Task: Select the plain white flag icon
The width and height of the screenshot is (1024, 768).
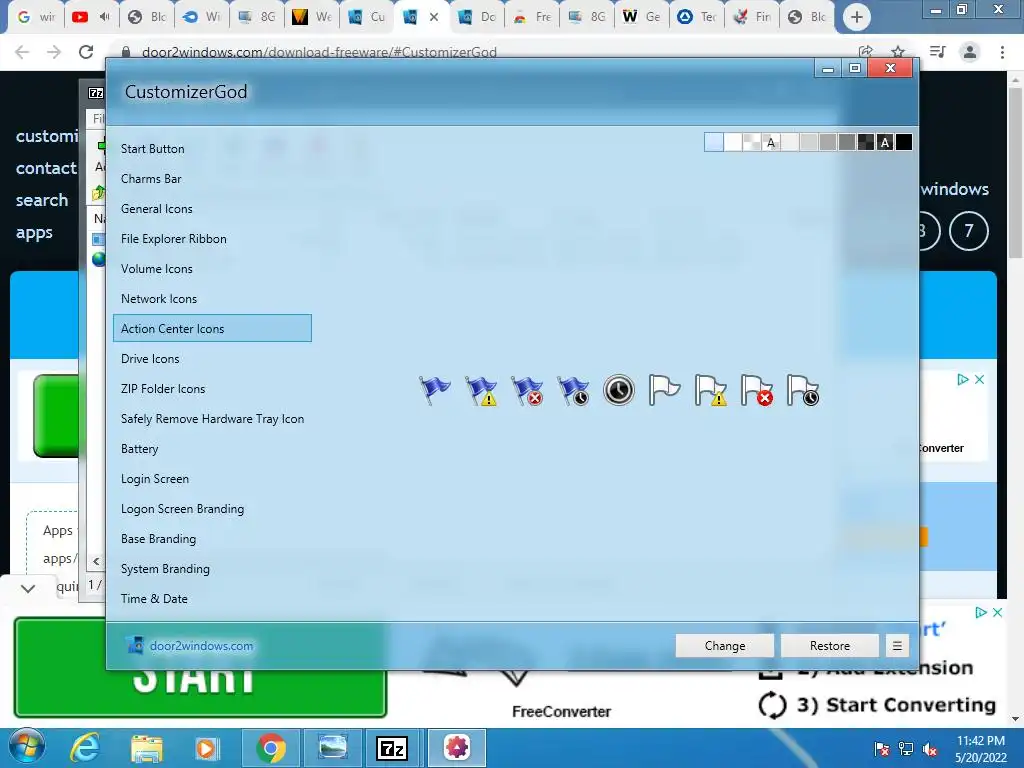Action: tap(665, 391)
